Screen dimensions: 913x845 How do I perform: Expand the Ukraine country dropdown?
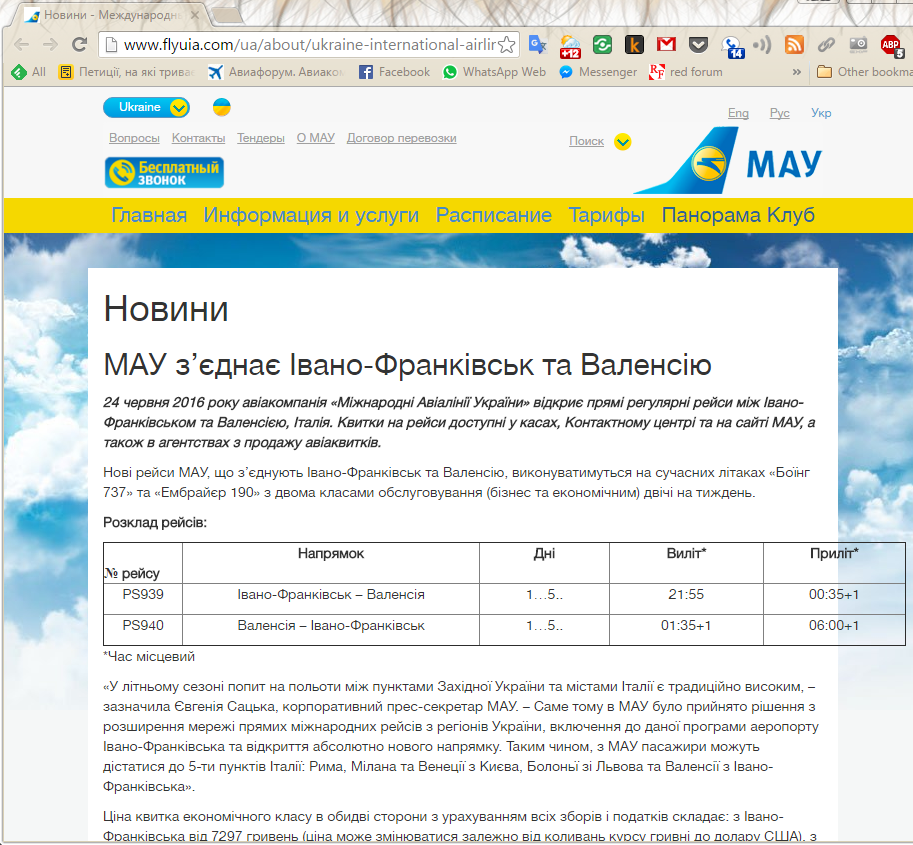point(178,107)
